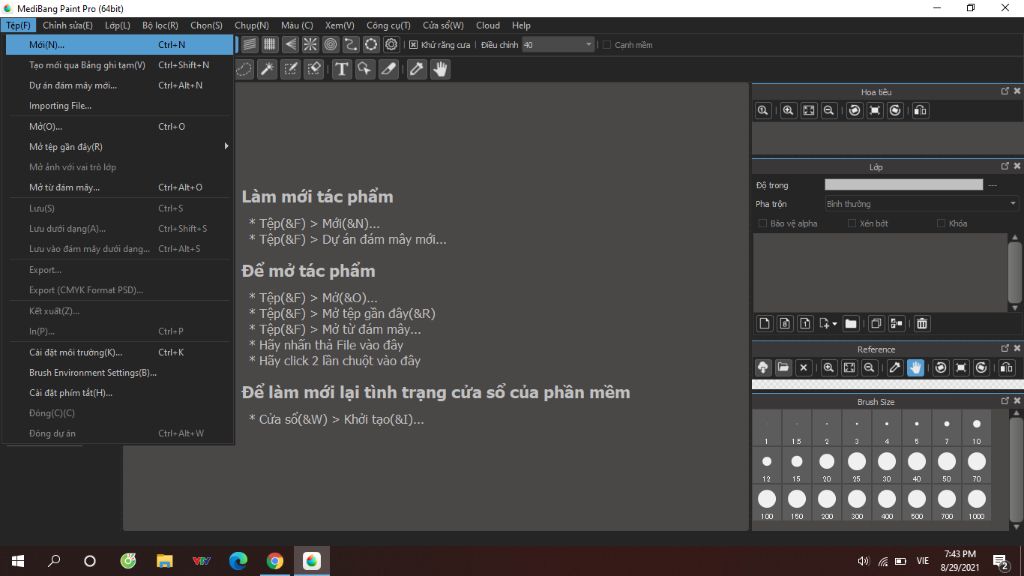
Task: Select the Eyedropper tool in main toolbar
Action: point(417,69)
